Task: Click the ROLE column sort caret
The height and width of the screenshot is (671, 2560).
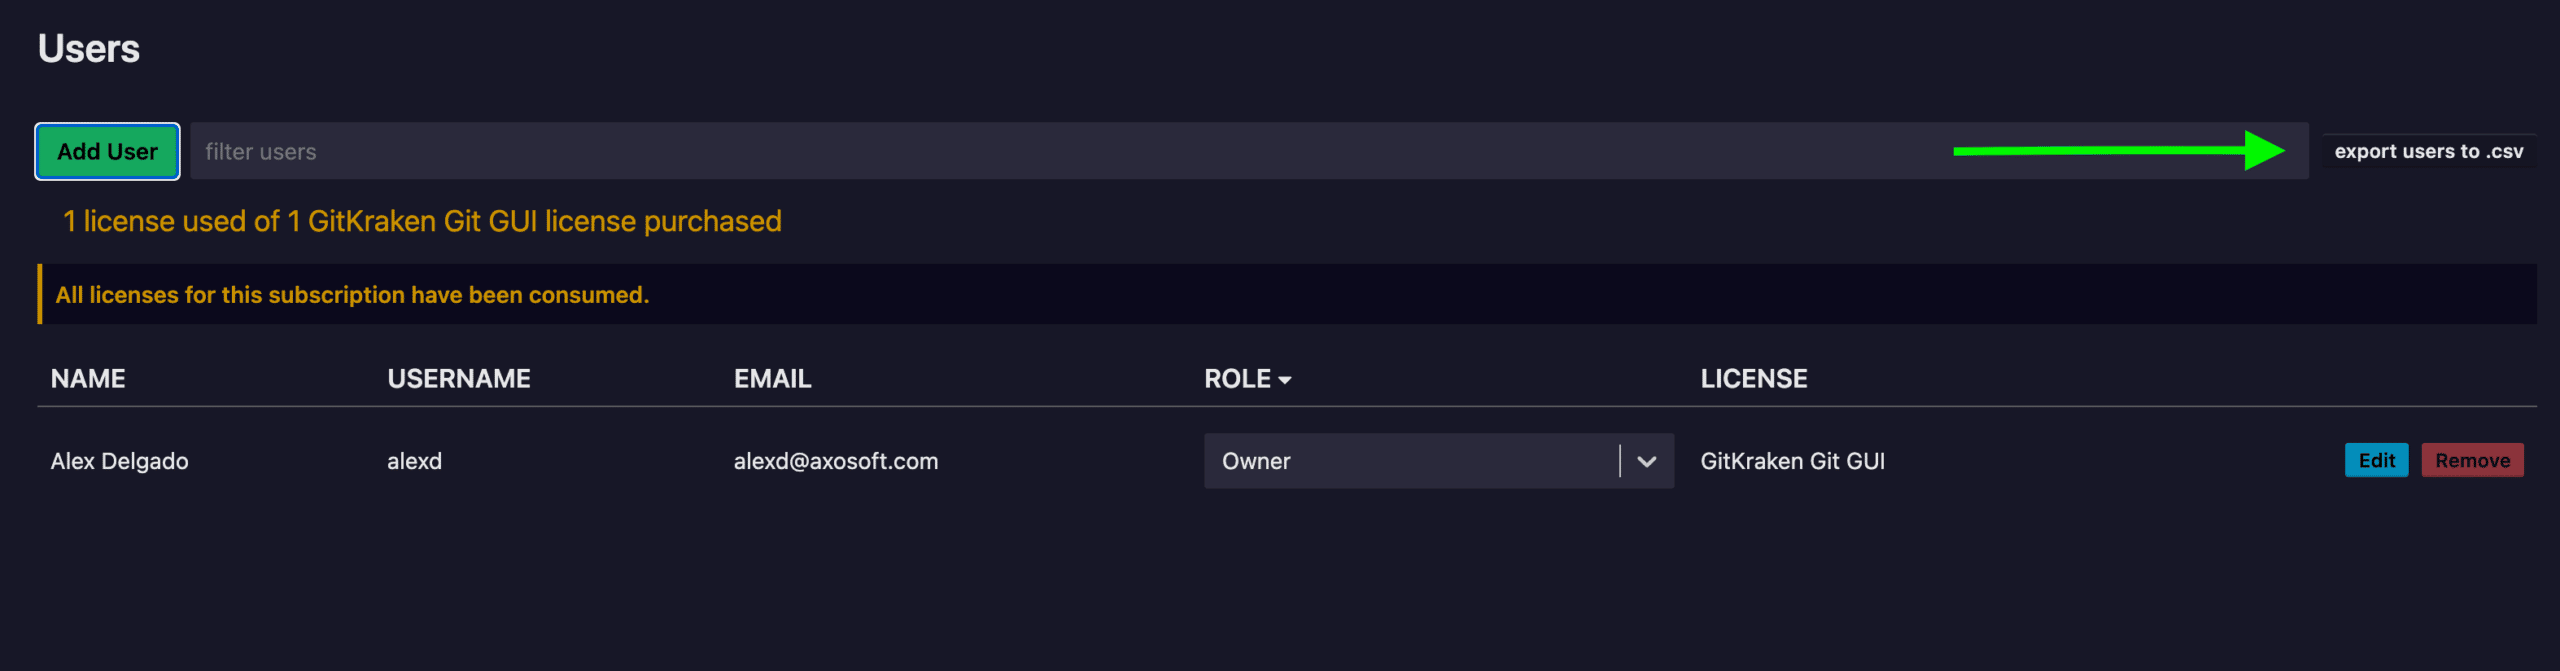Action: (1285, 380)
